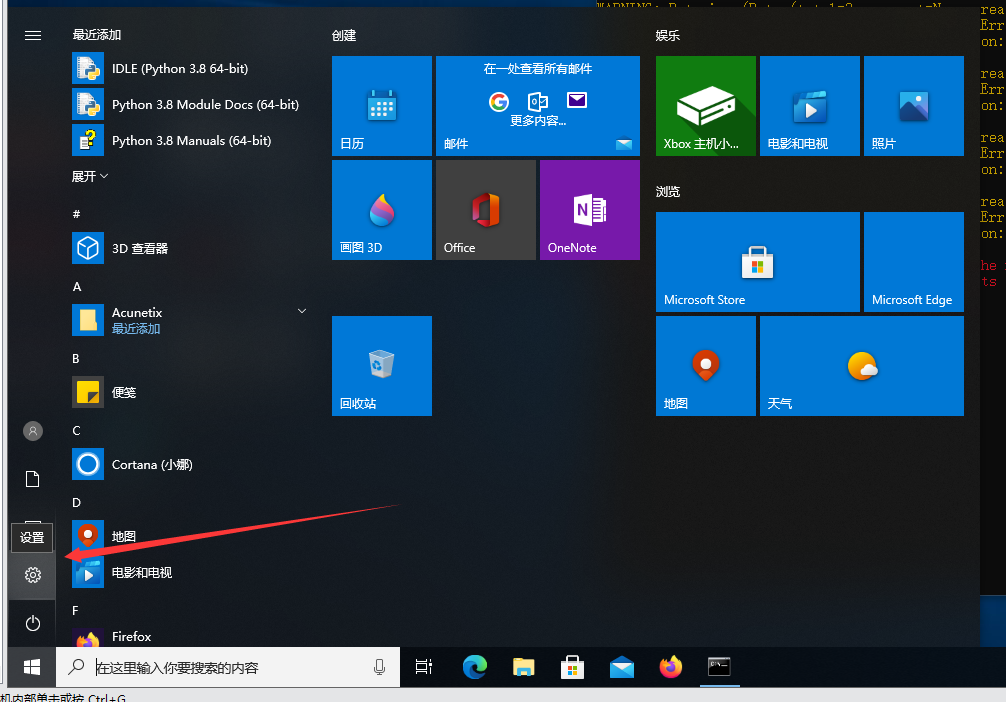Open the 回收站 tile
The height and width of the screenshot is (702, 1006).
click(381, 366)
